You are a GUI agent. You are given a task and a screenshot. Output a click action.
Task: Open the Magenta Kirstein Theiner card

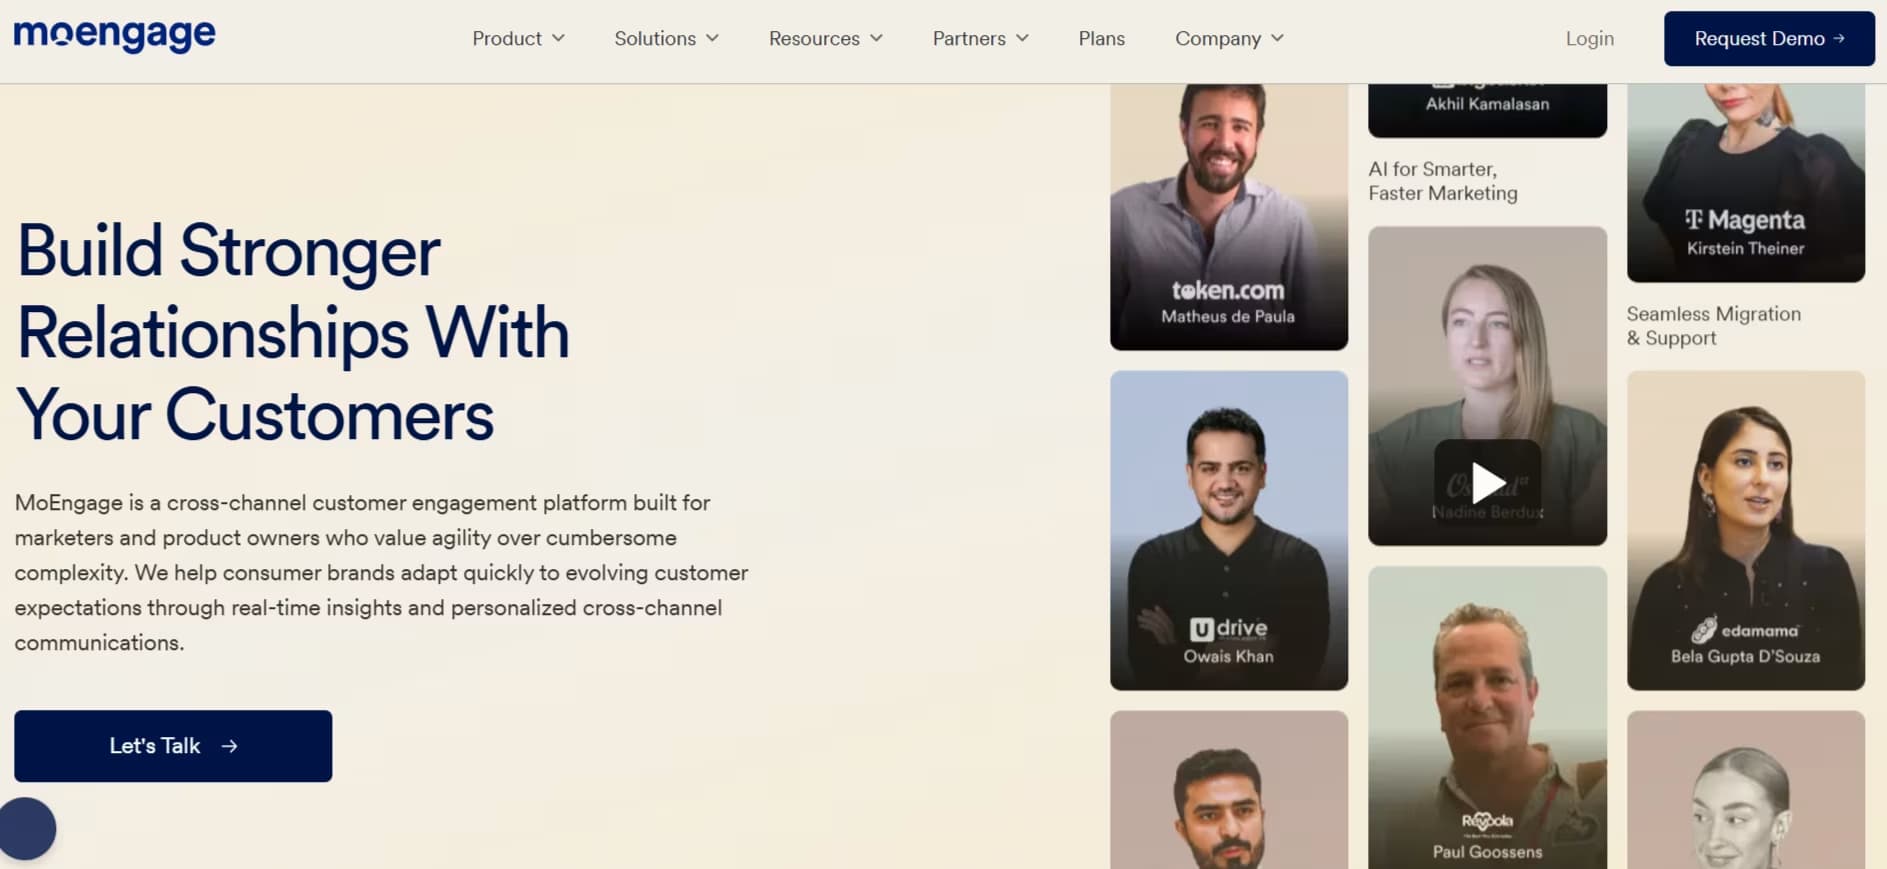pos(1746,182)
